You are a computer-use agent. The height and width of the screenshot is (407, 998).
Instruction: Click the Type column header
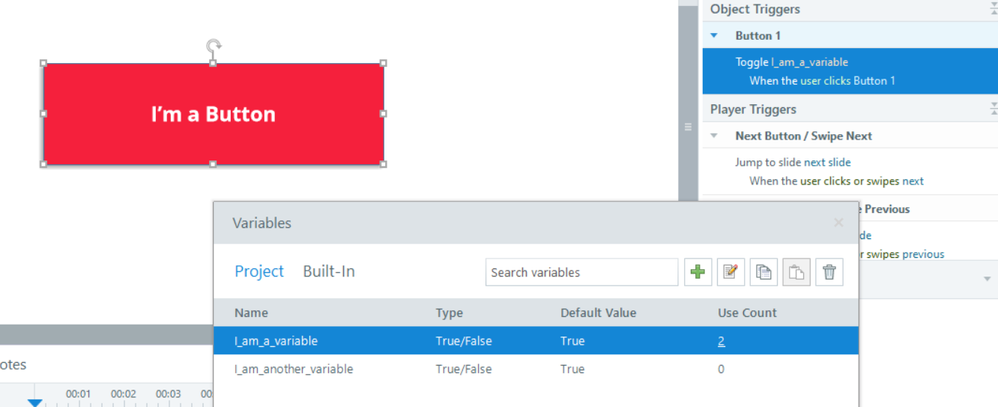(x=449, y=313)
